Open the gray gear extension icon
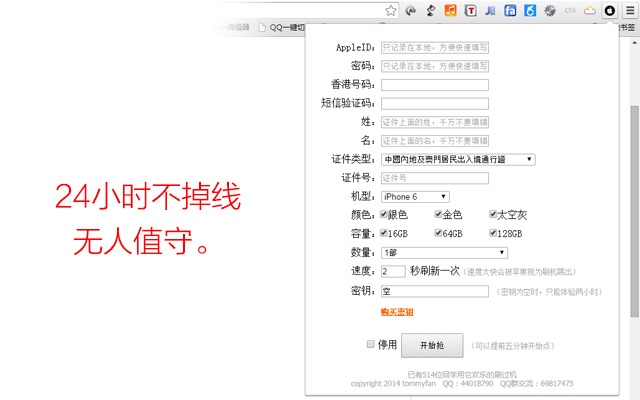 click(x=550, y=11)
